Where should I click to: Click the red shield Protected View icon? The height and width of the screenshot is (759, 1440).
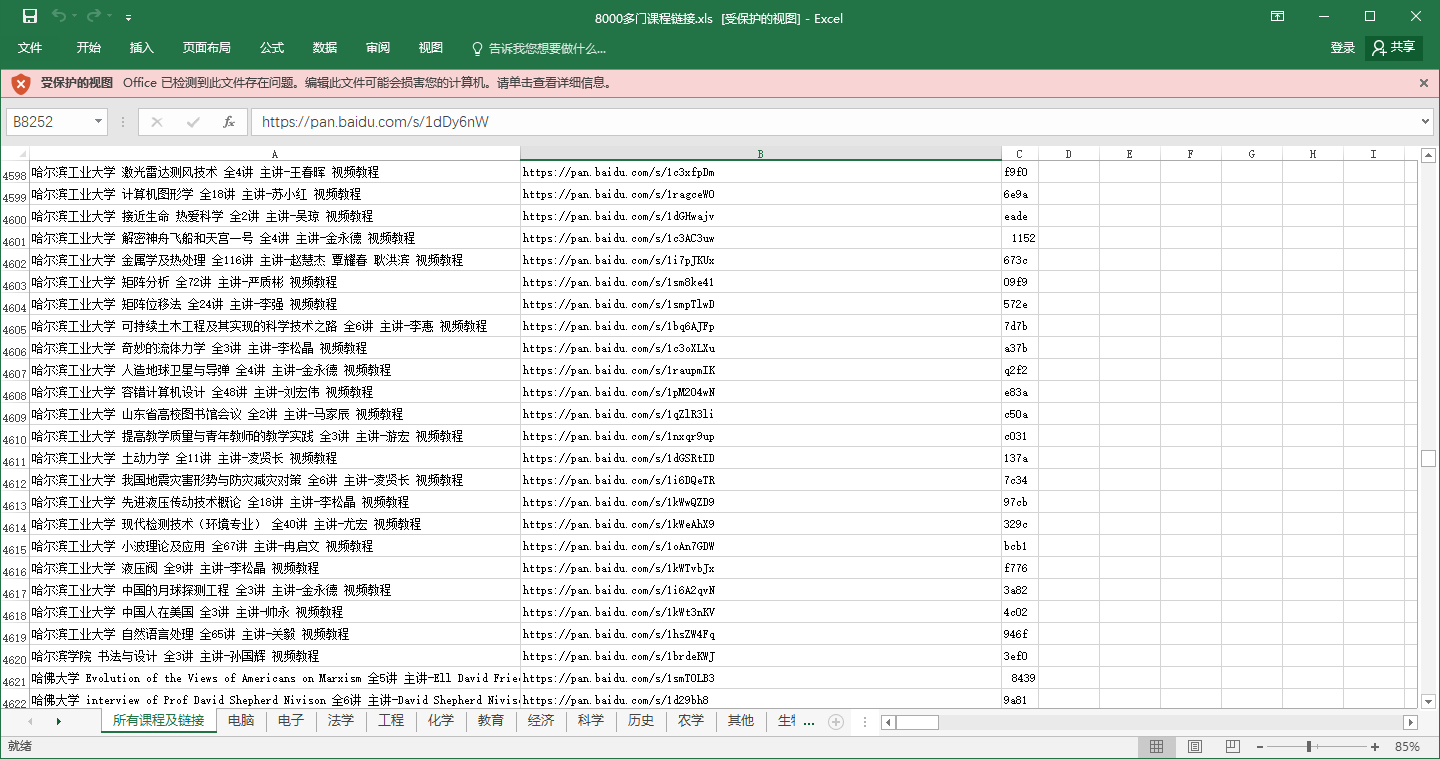[21, 83]
